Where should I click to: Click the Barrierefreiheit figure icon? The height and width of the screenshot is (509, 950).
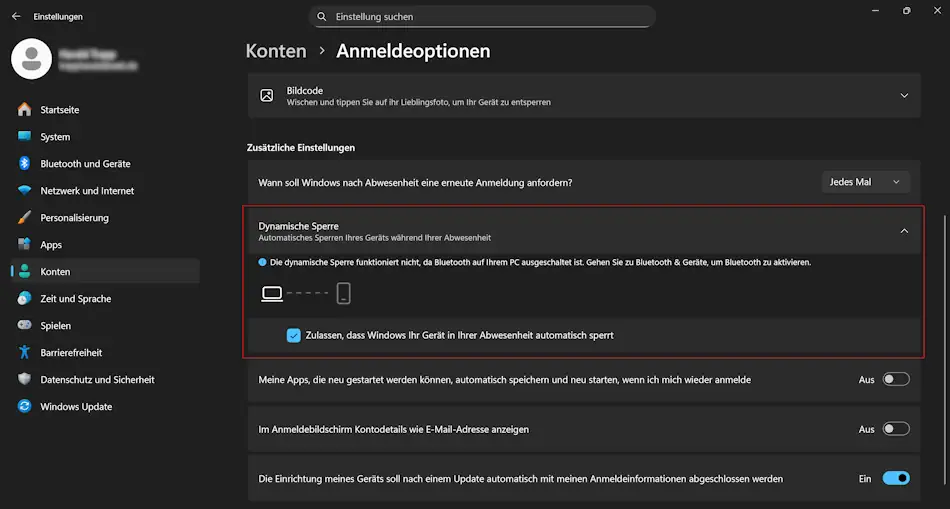[x=24, y=352]
